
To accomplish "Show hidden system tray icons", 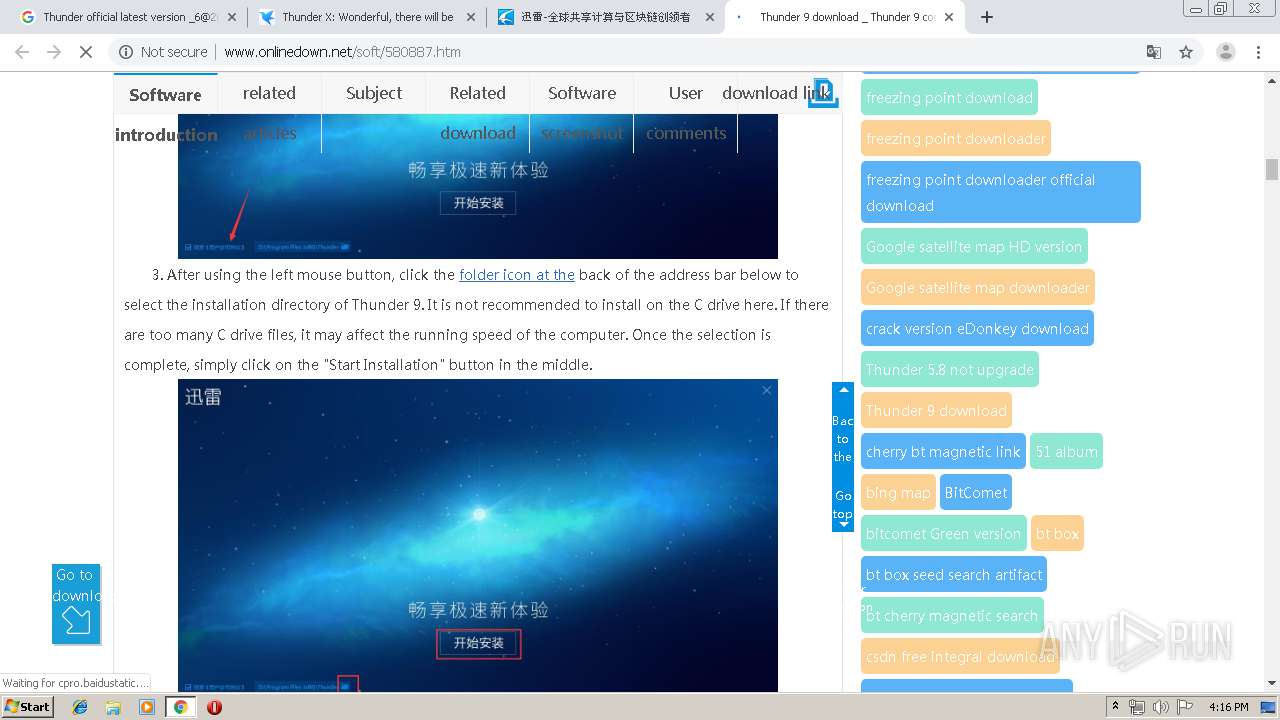I will point(1116,707).
